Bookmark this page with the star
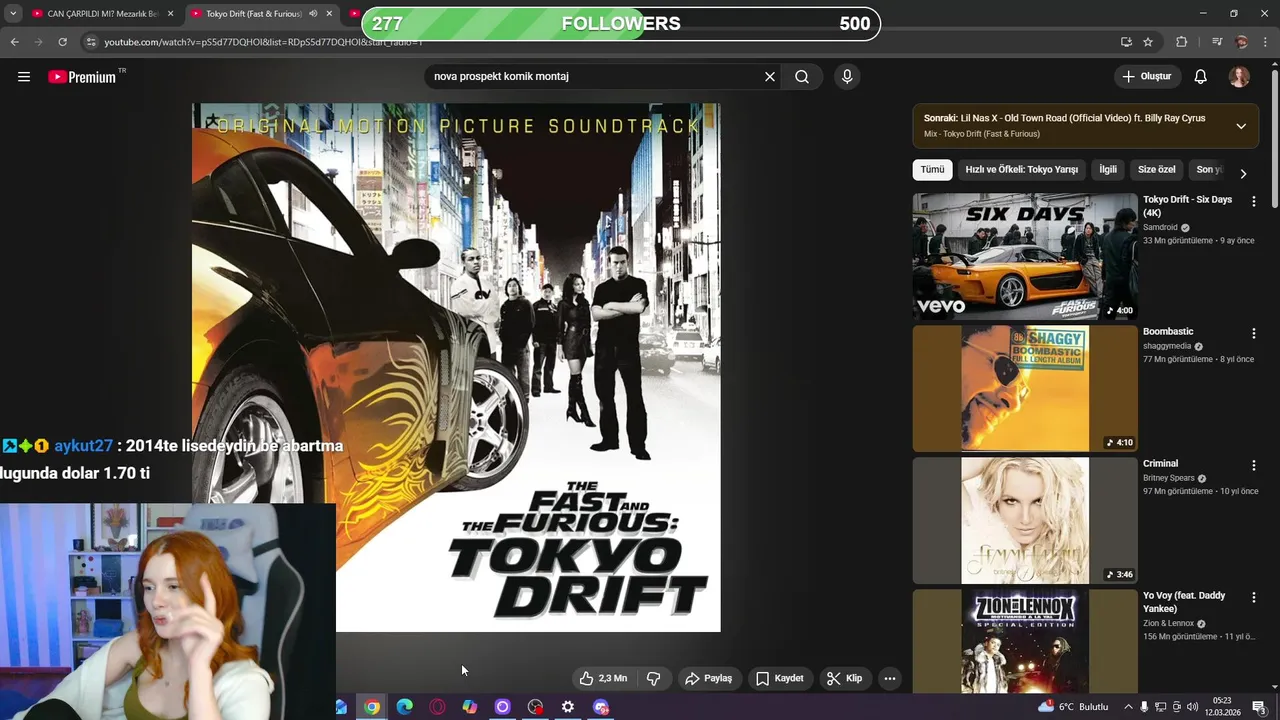Image resolution: width=1280 pixels, height=720 pixels. (1148, 42)
